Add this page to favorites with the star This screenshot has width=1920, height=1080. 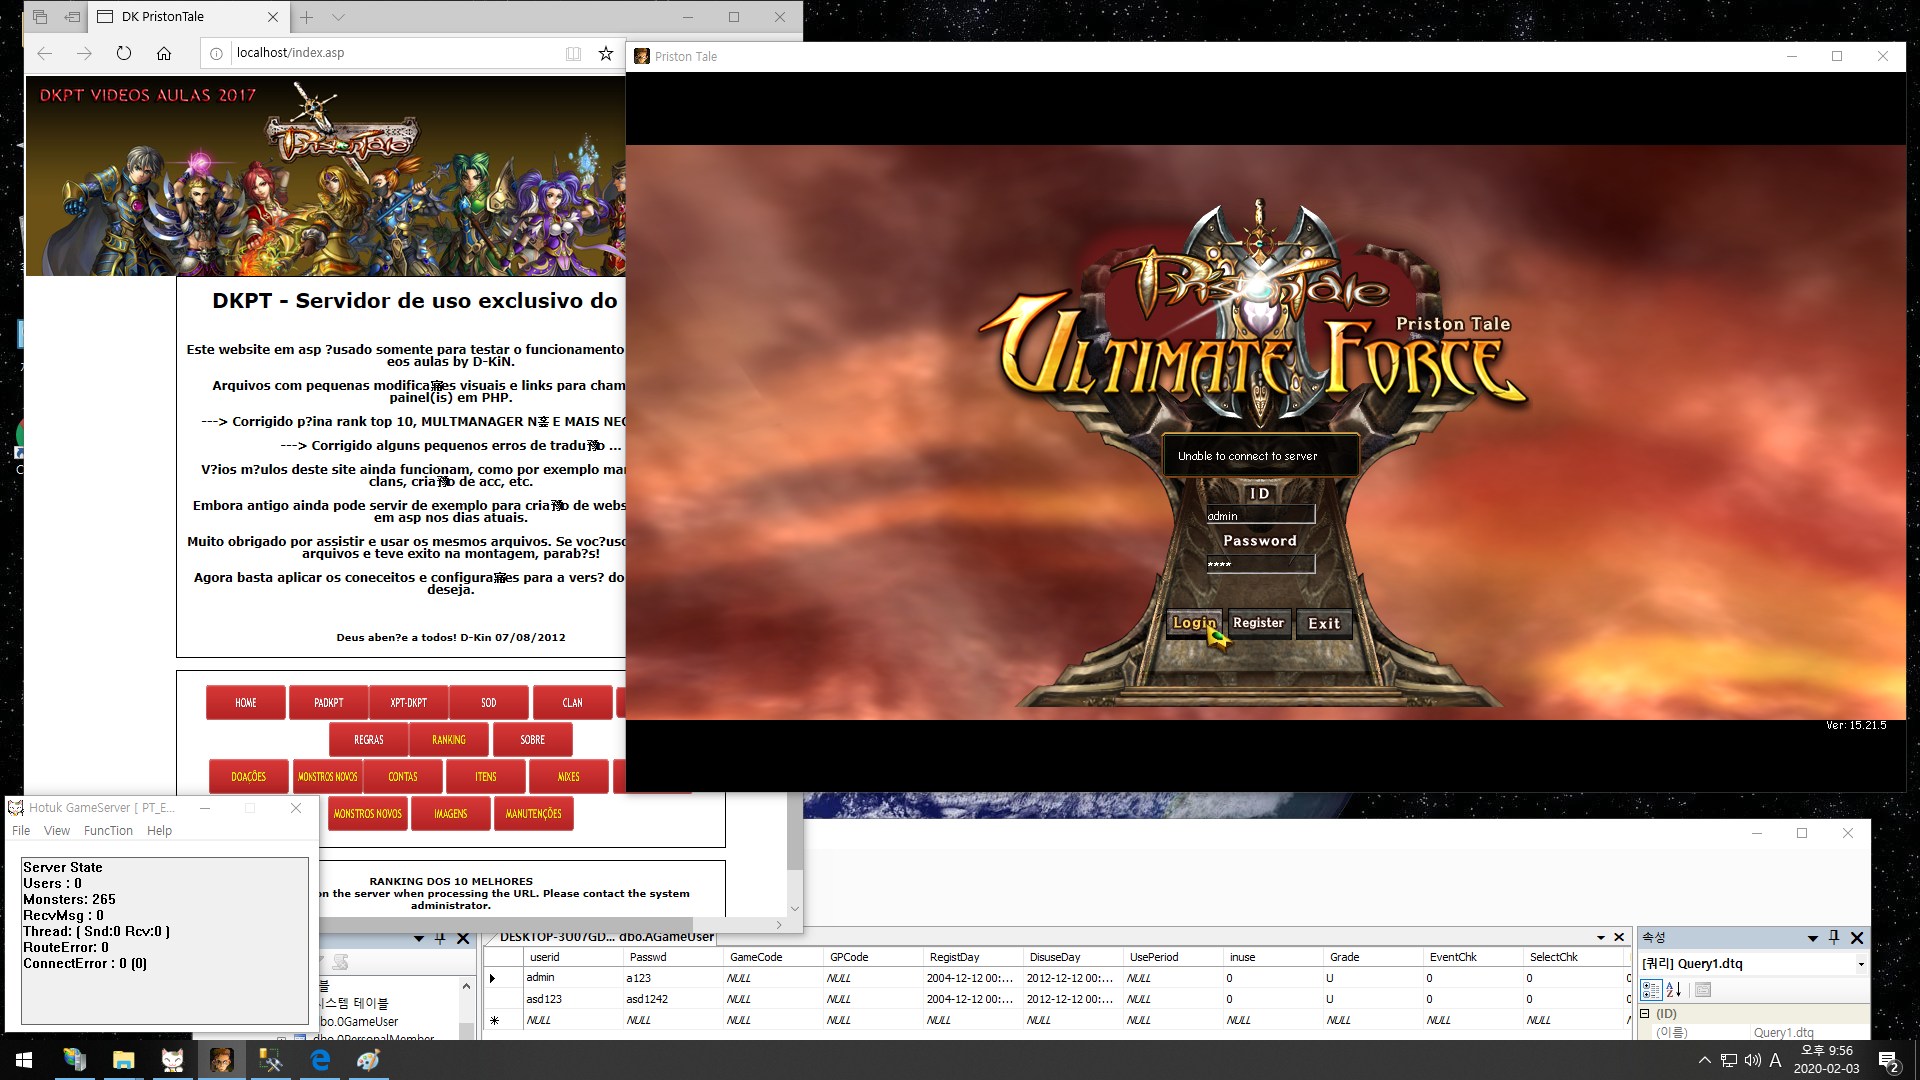[606, 53]
